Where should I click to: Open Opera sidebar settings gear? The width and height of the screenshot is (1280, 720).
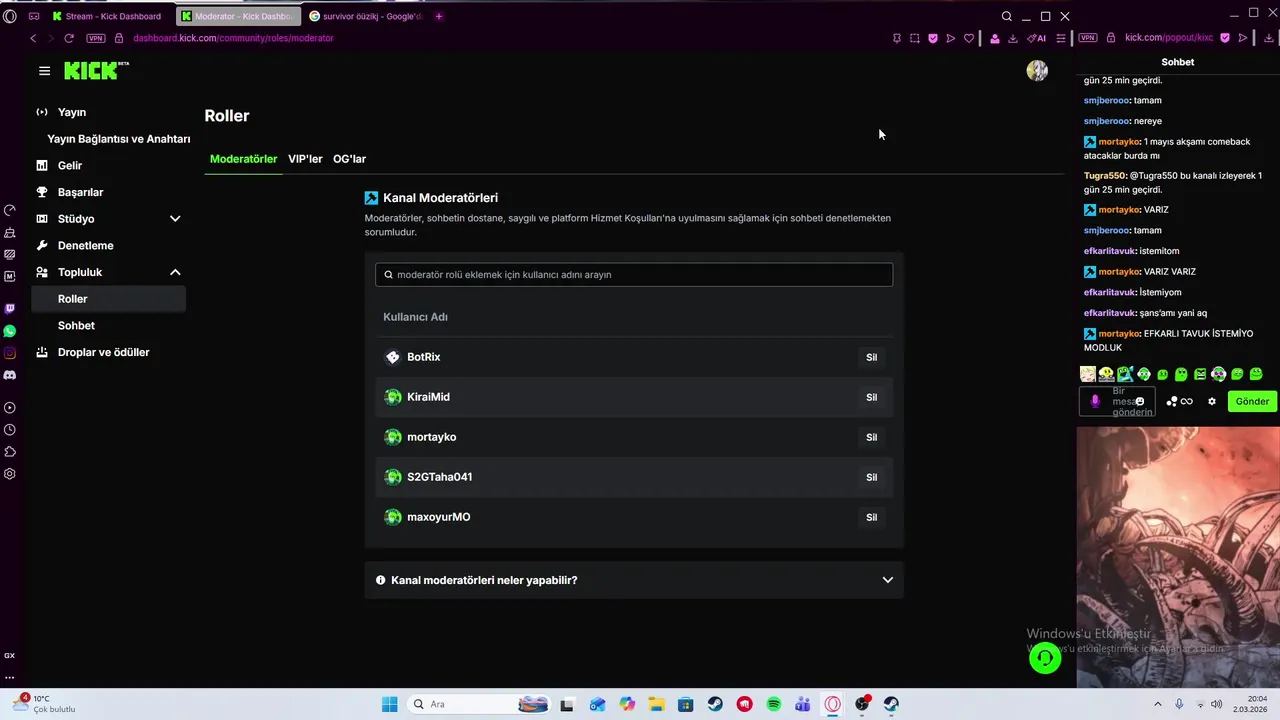[x=10, y=474]
